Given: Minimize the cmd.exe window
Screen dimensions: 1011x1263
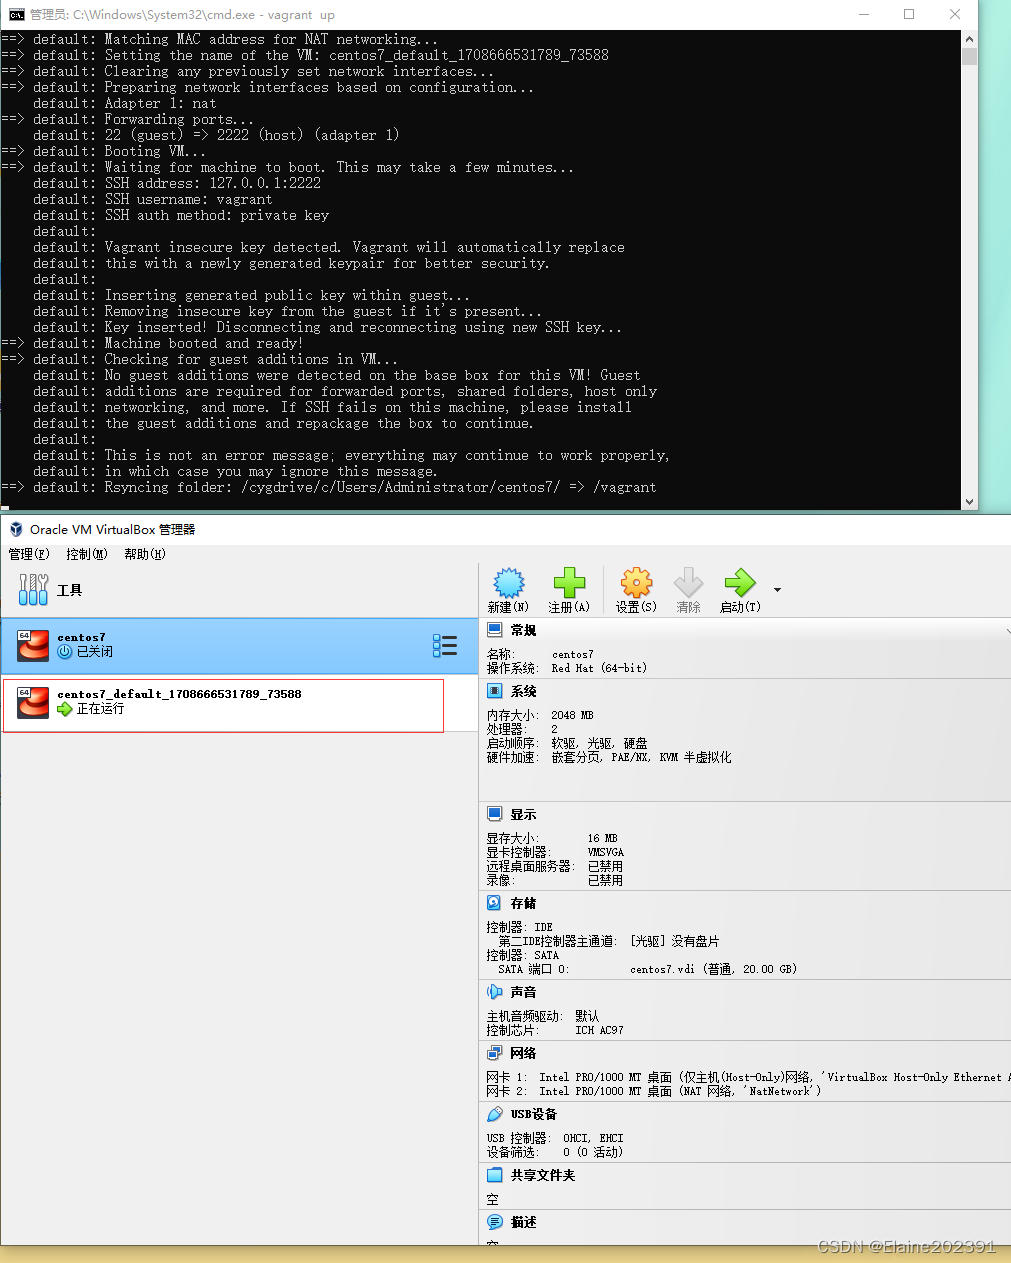Looking at the screenshot, I should pyautogui.click(x=863, y=14).
